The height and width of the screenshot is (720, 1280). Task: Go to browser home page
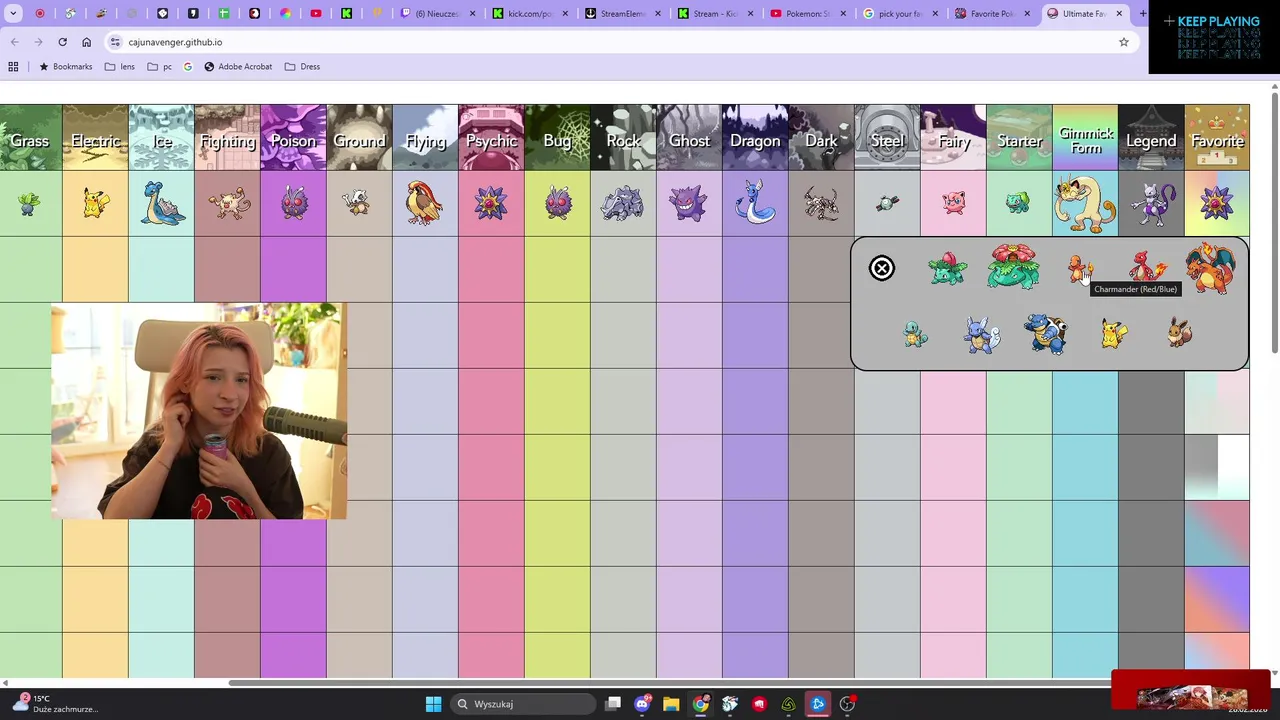click(86, 42)
